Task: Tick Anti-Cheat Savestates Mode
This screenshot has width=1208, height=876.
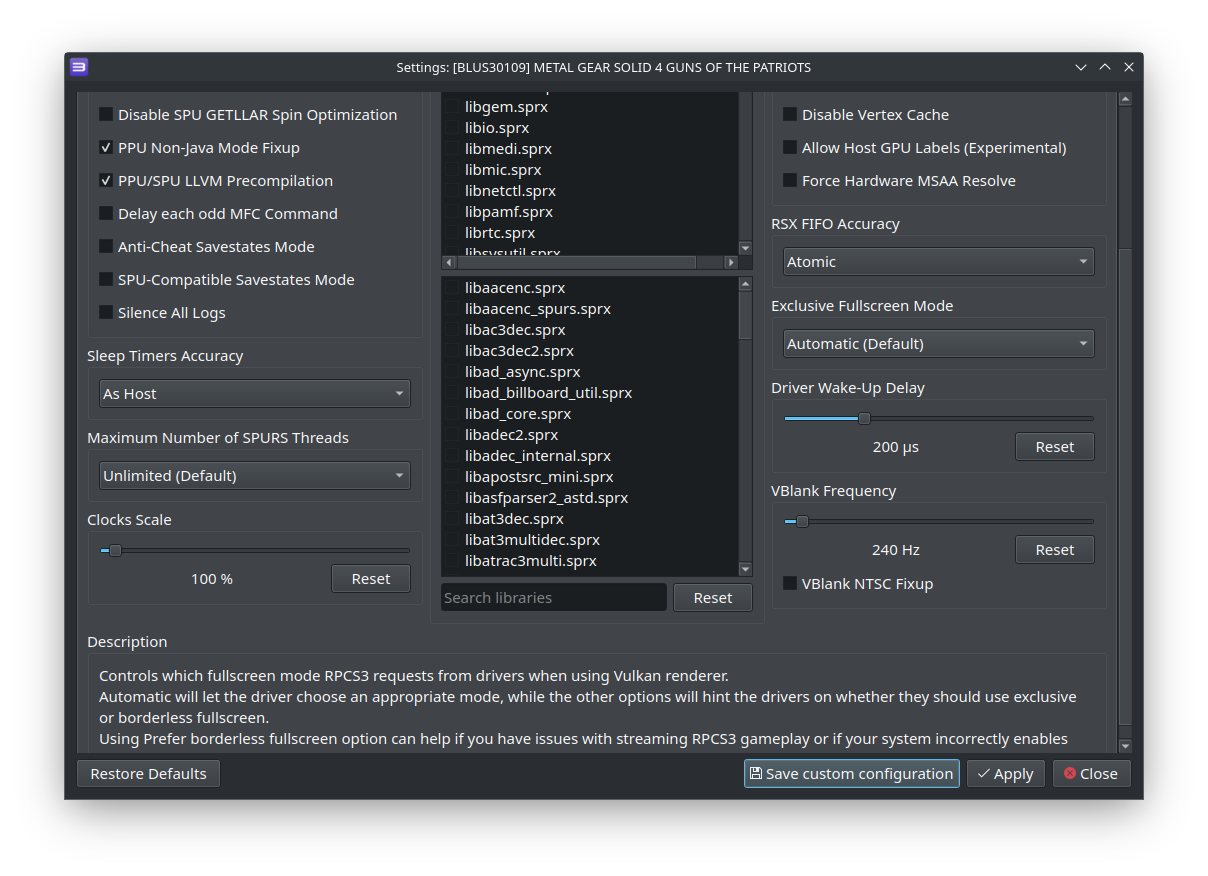Action: [x=106, y=247]
